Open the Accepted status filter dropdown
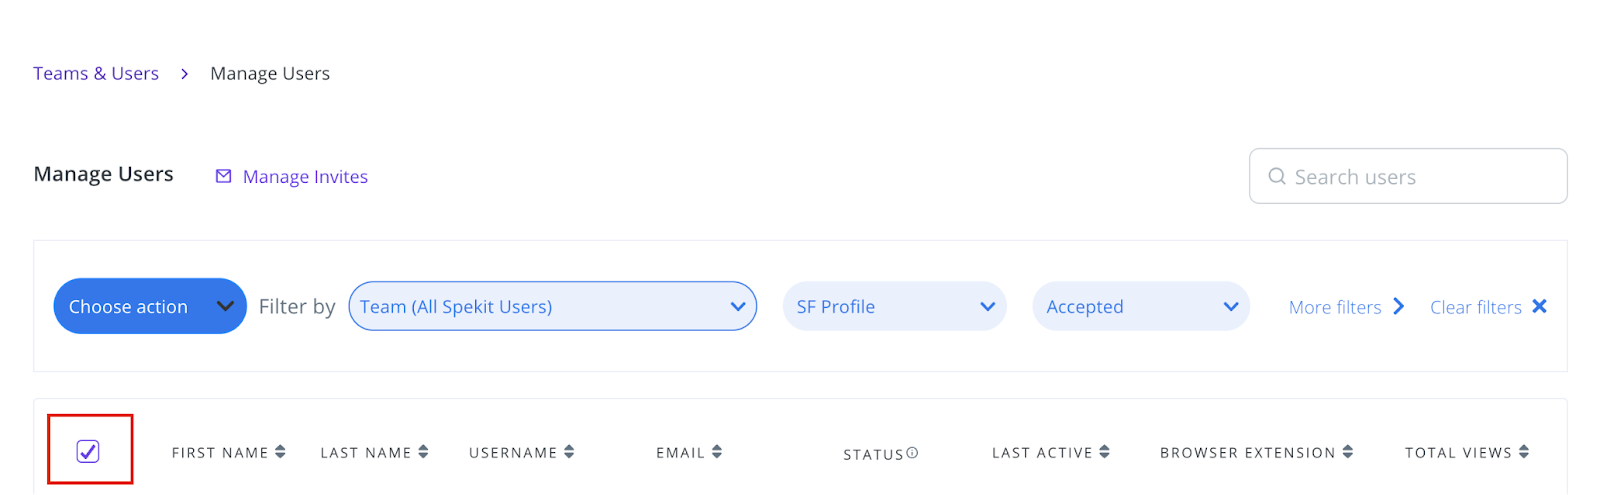The width and height of the screenshot is (1600, 495). 1141,306
